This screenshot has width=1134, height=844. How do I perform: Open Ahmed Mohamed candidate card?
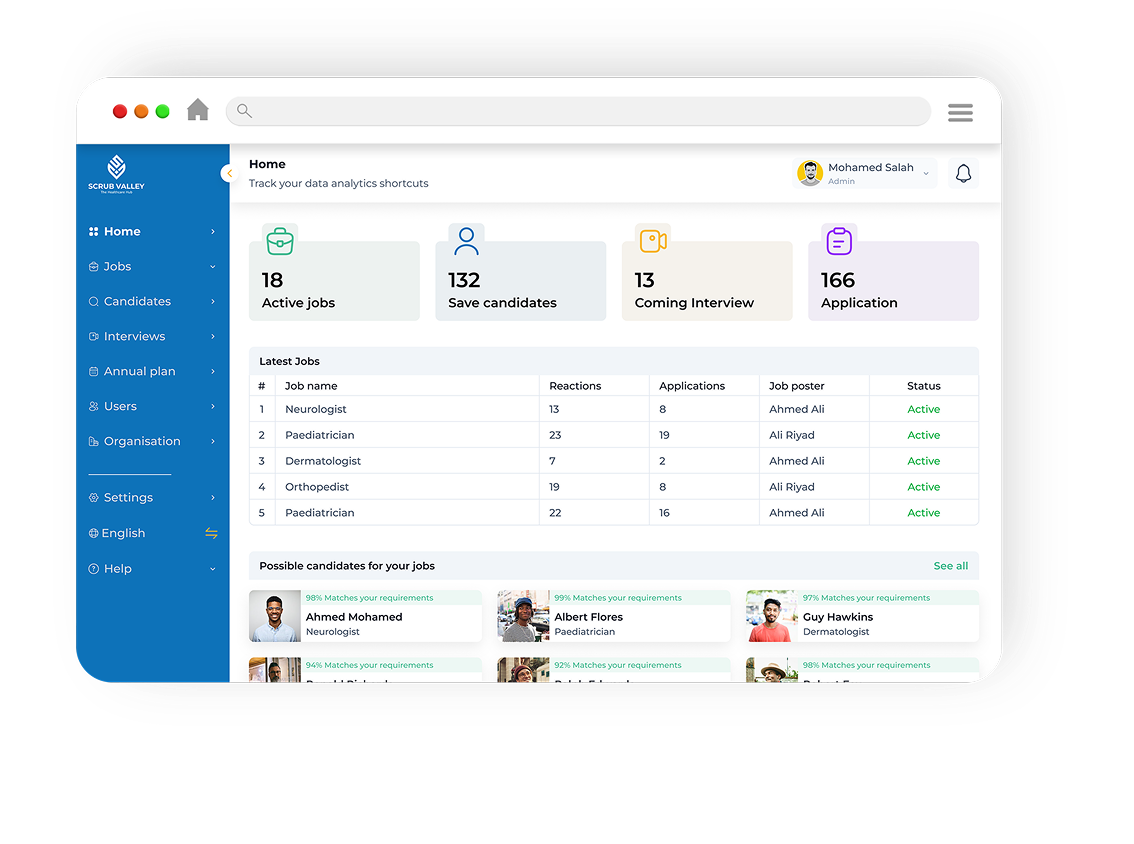click(x=365, y=616)
